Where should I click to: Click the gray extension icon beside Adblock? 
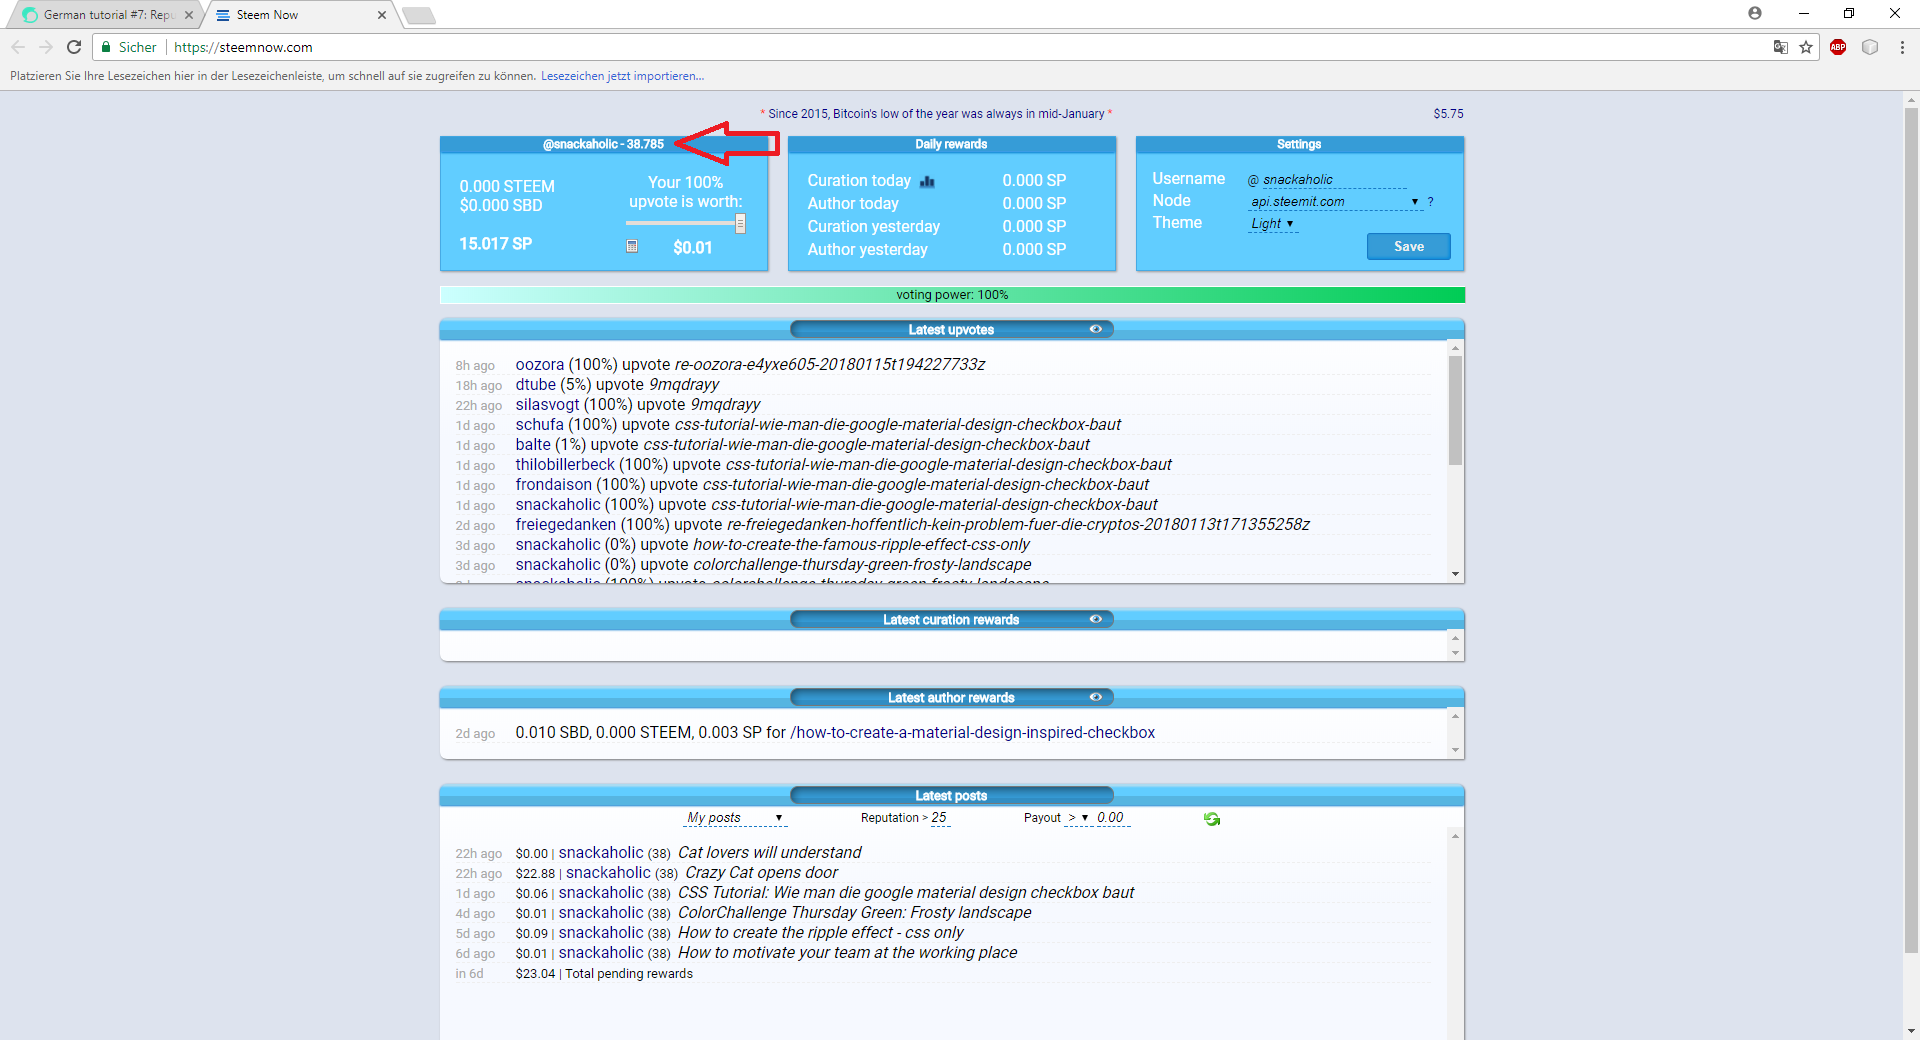[1870, 47]
